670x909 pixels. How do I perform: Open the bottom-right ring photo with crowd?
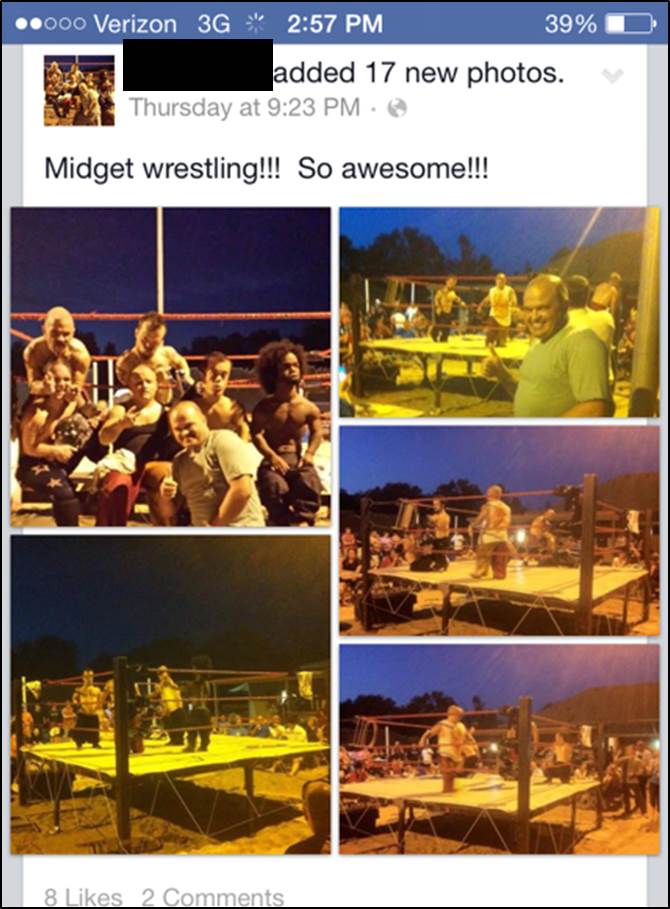coord(499,749)
